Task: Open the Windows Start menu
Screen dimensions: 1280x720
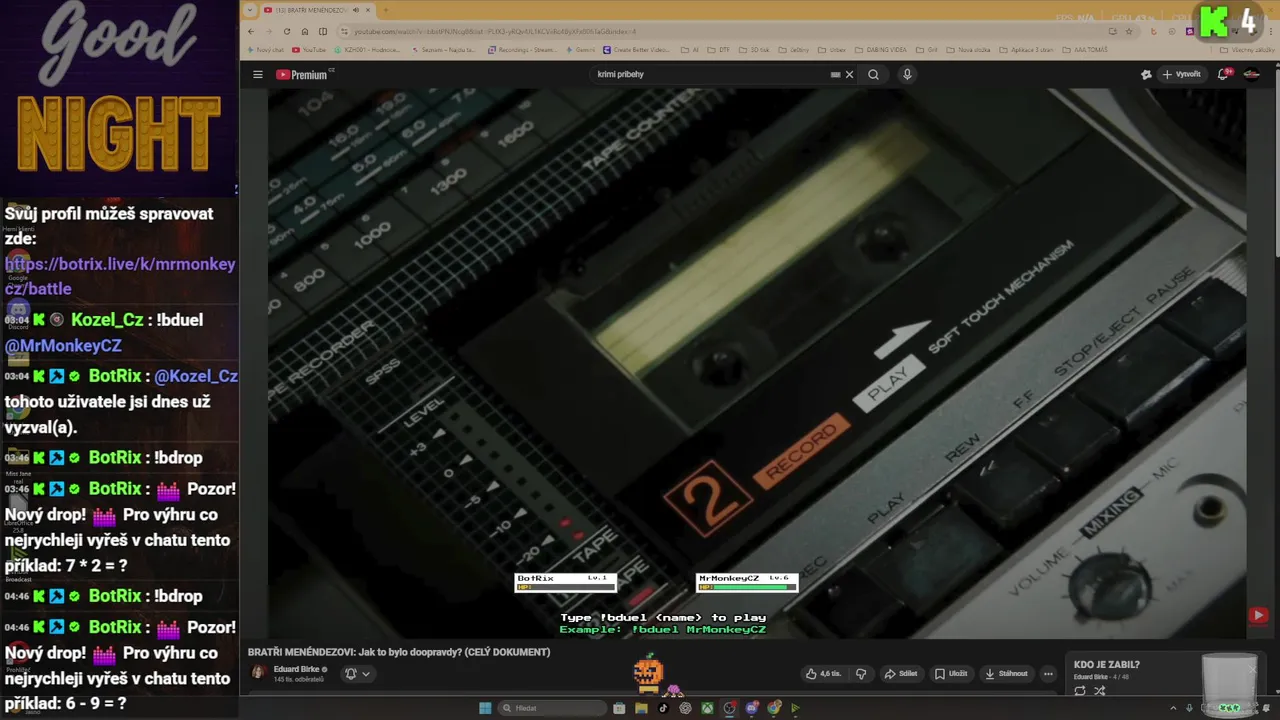Action: [x=485, y=708]
